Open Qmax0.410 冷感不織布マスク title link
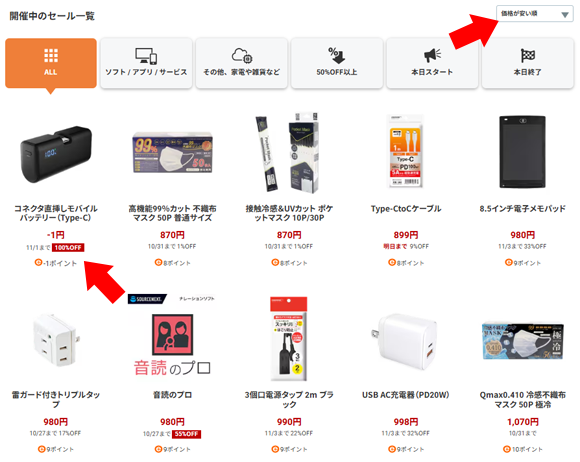This screenshot has width=580, height=462. click(522, 399)
